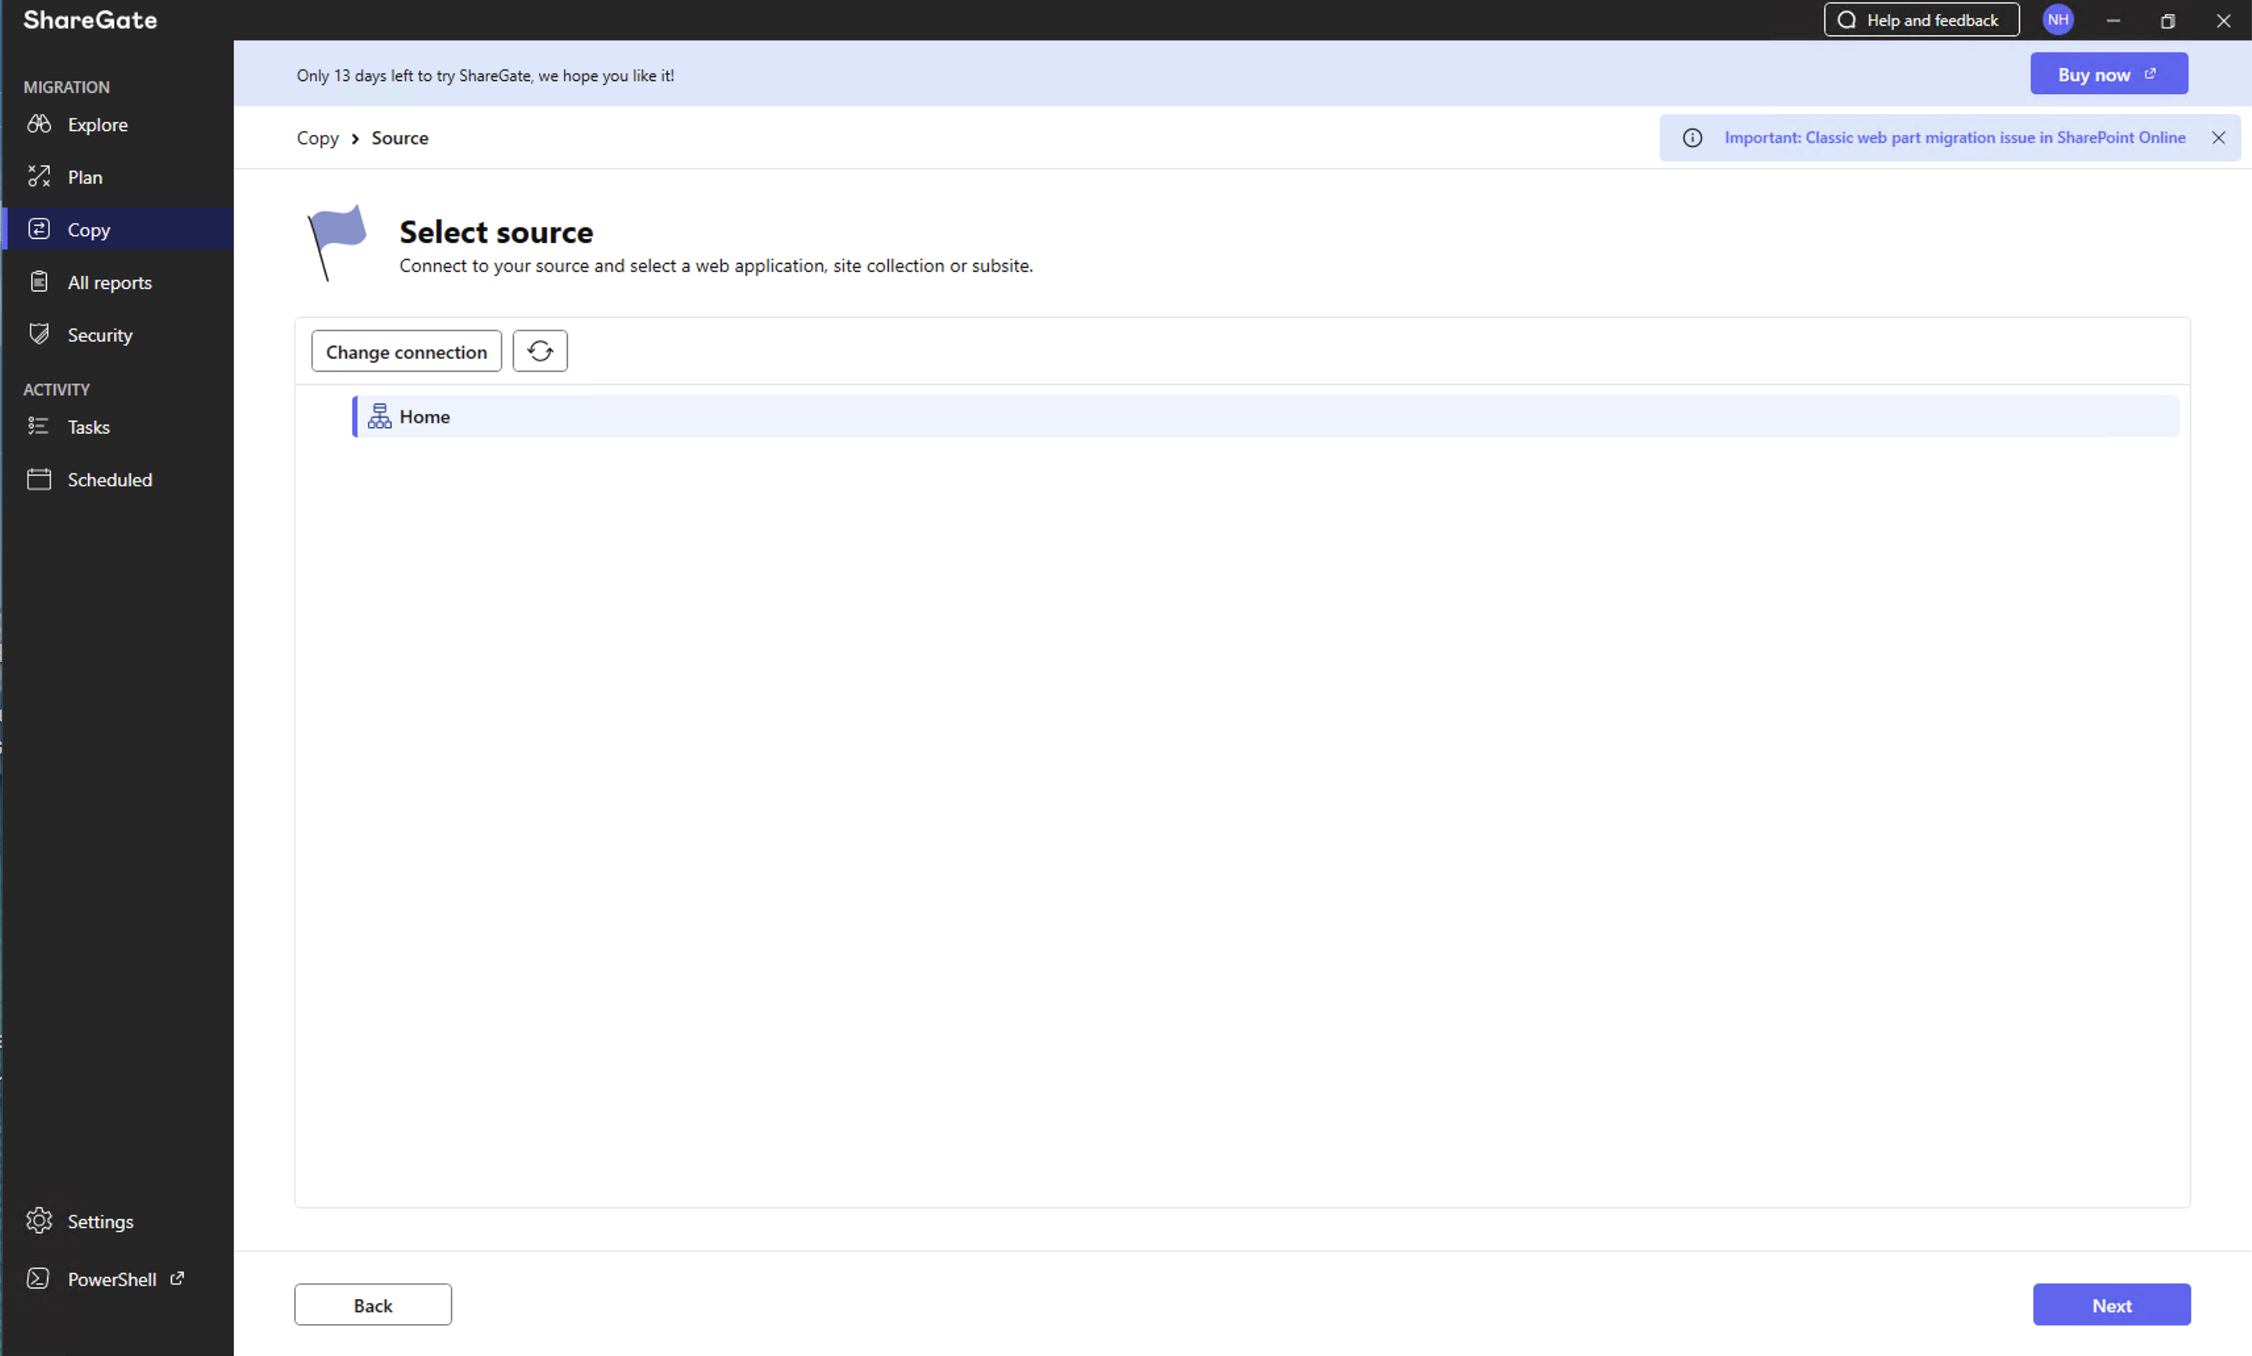Open Help and feedback
Image resolution: width=2252 pixels, height=1356 pixels.
point(1921,20)
